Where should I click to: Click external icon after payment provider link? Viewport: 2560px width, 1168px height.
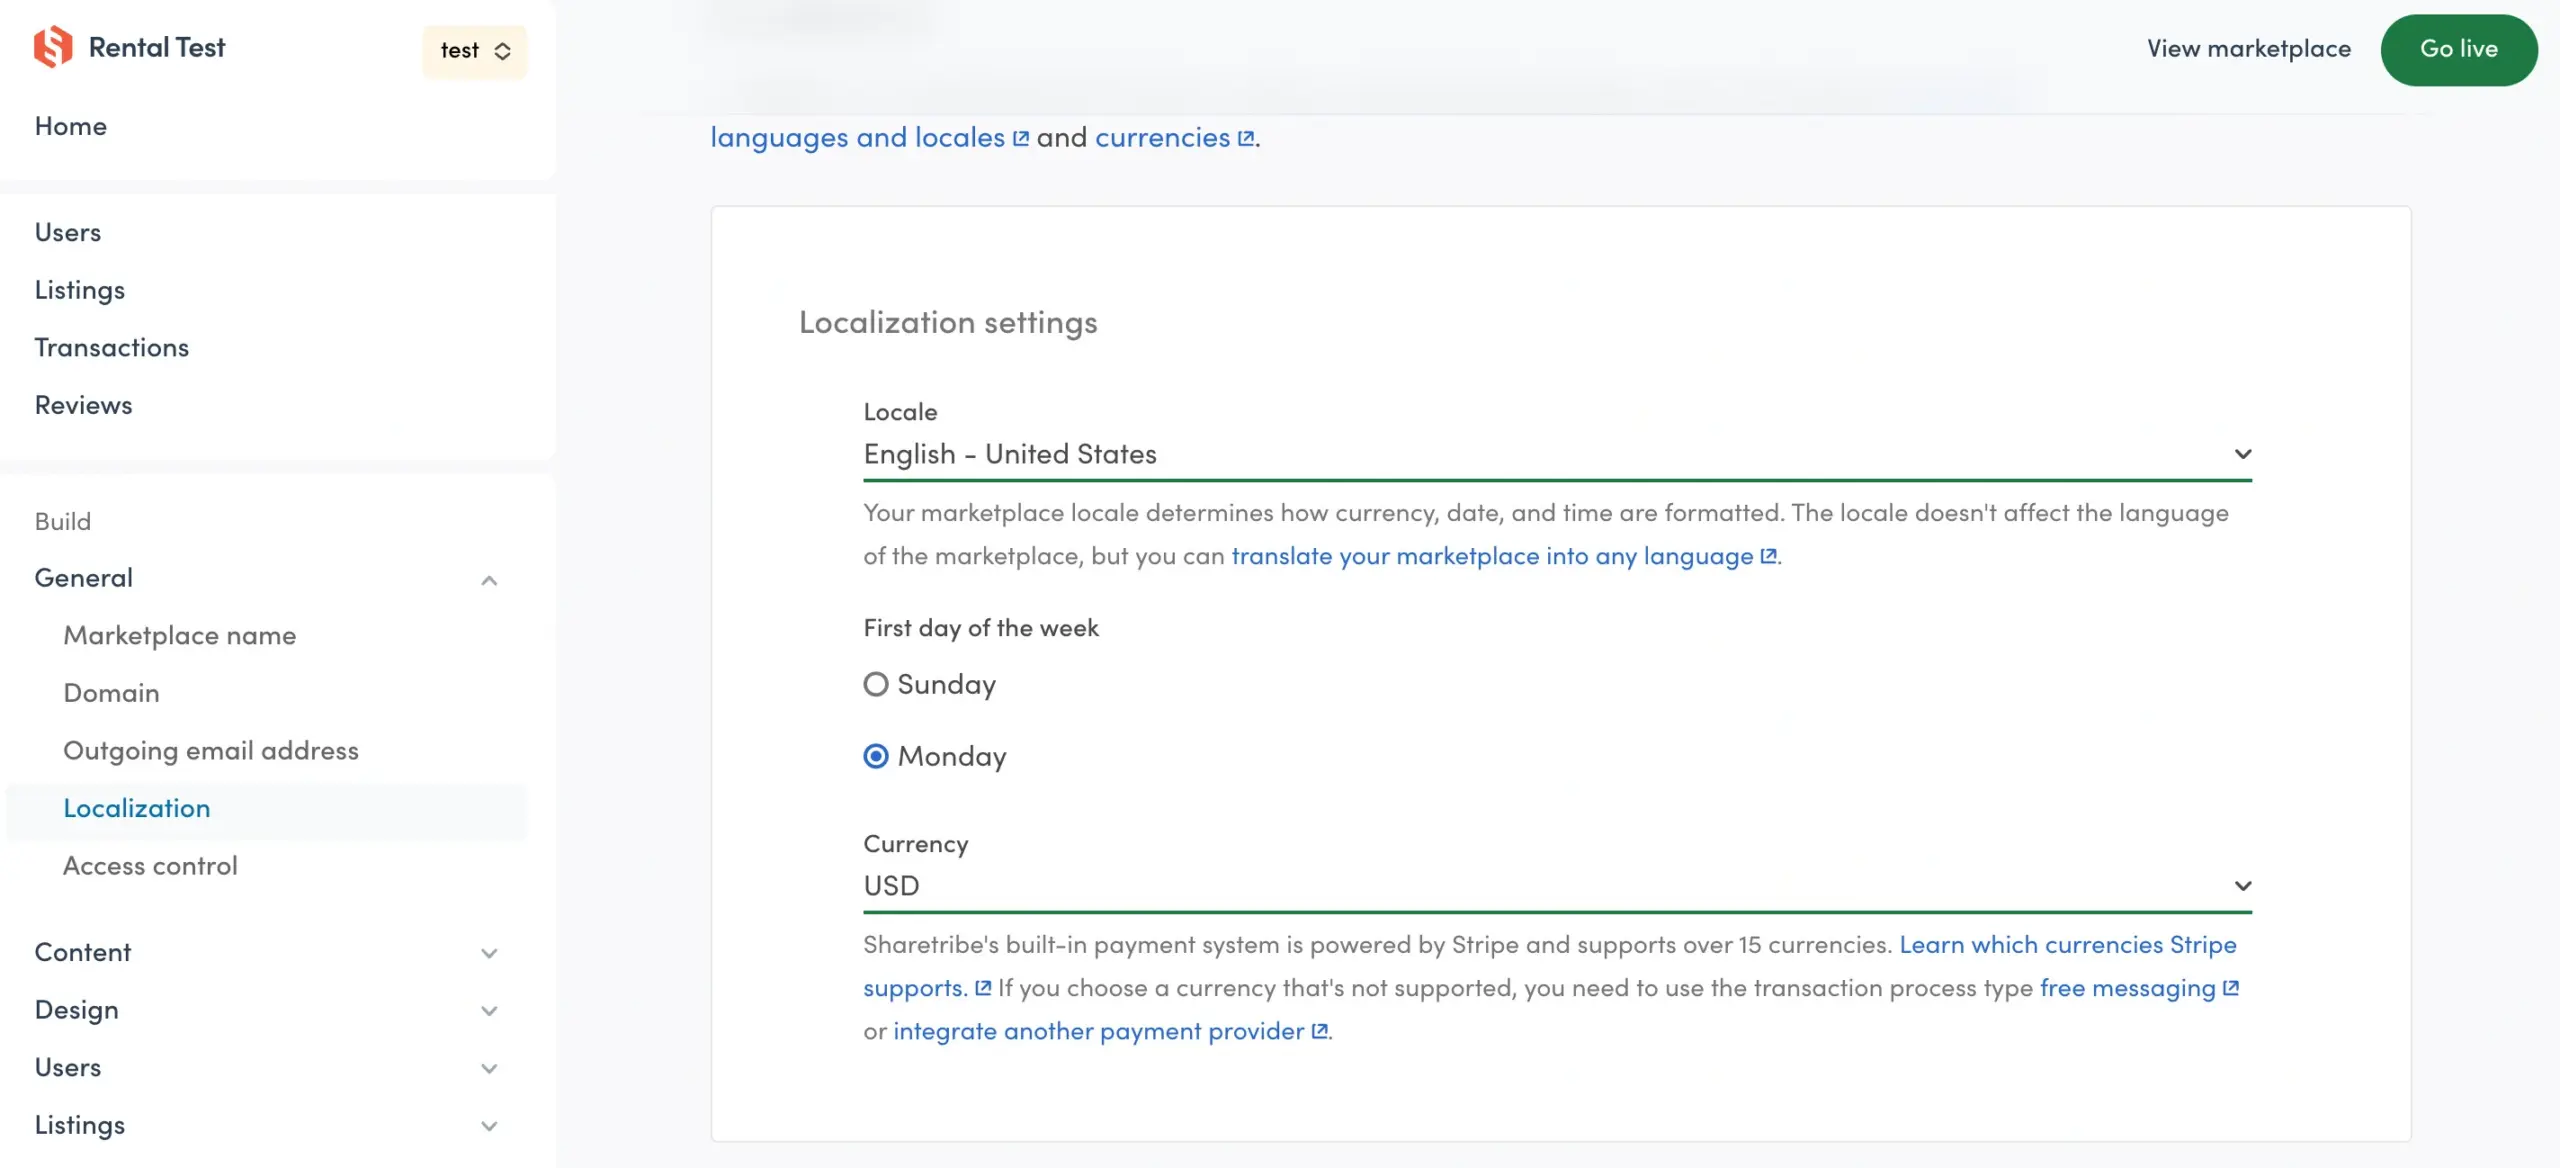(x=1319, y=1031)
